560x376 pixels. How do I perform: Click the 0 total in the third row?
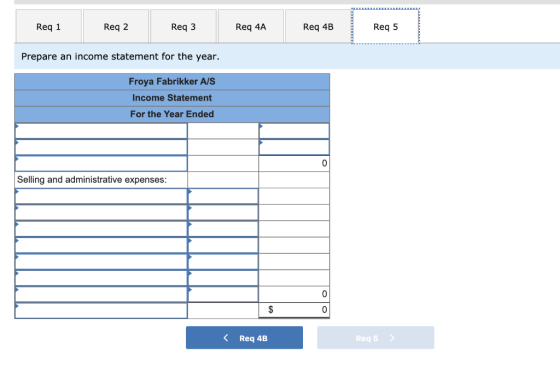pyautogui.click(x=294, y=164)
